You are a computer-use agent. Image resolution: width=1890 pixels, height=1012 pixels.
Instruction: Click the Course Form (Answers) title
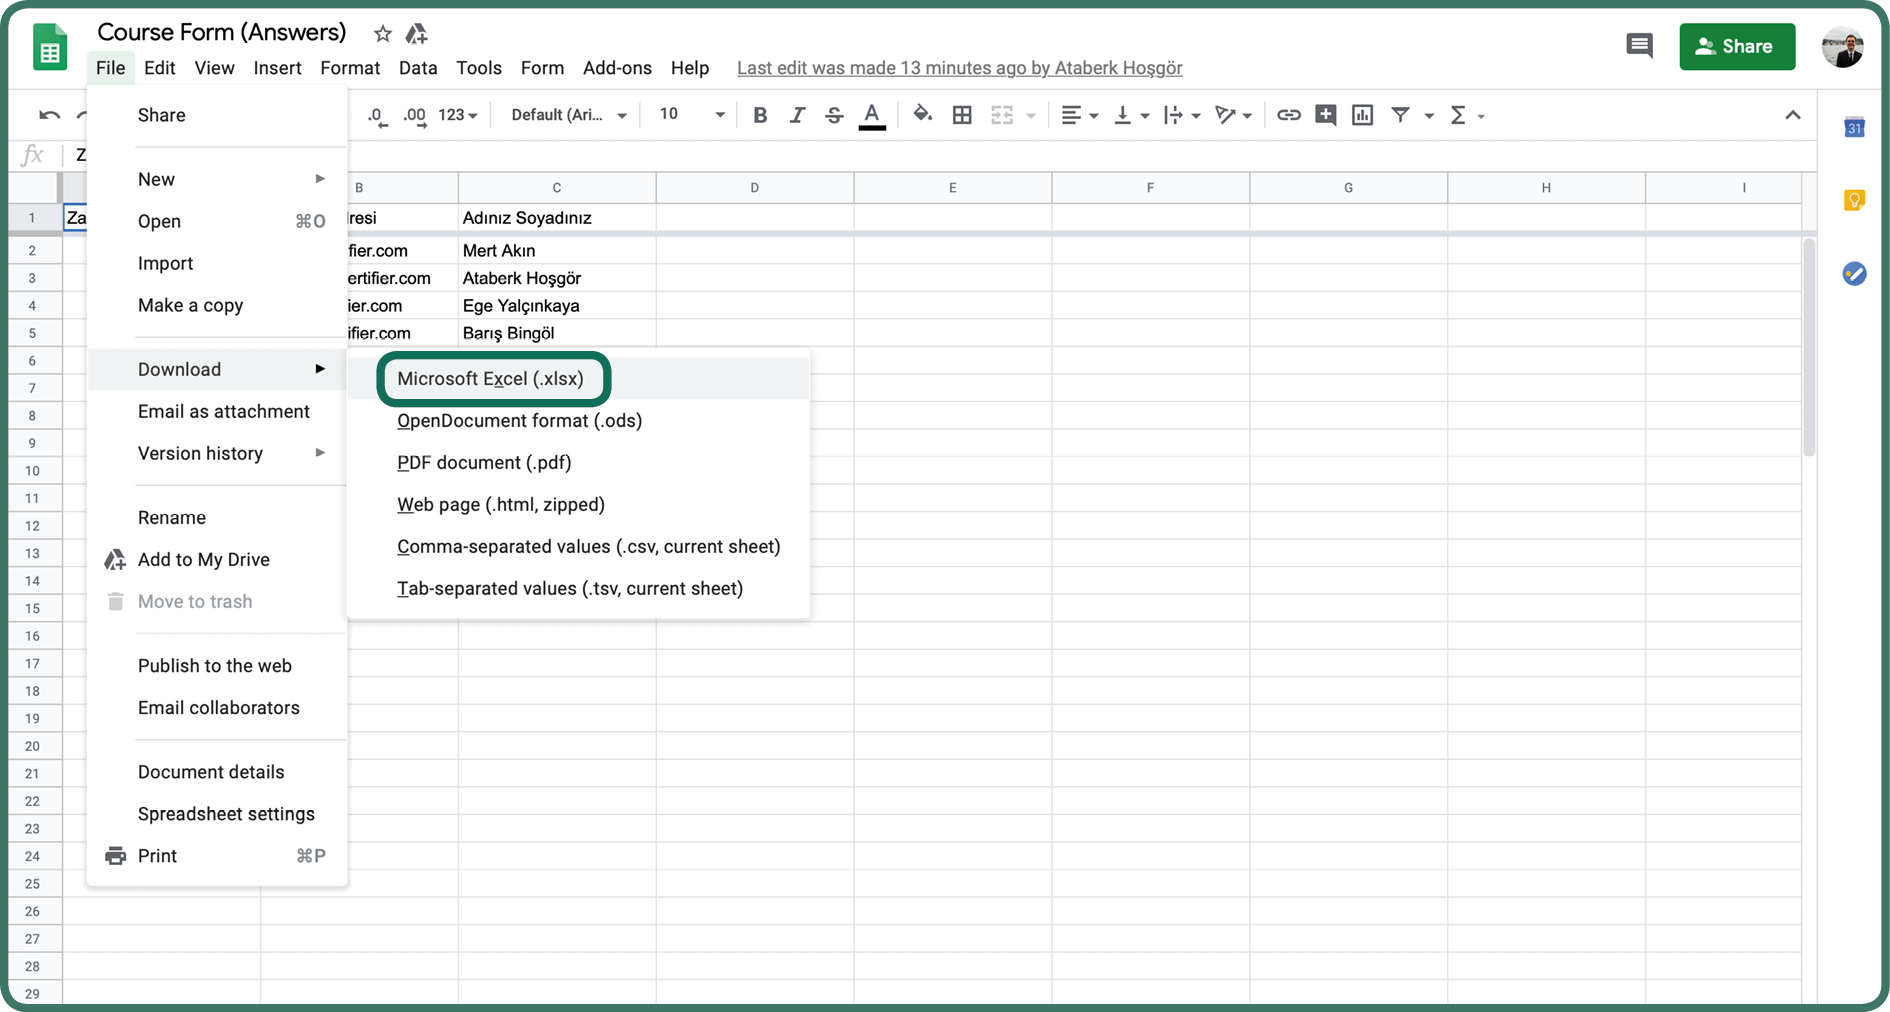click(x=221, y=33)
